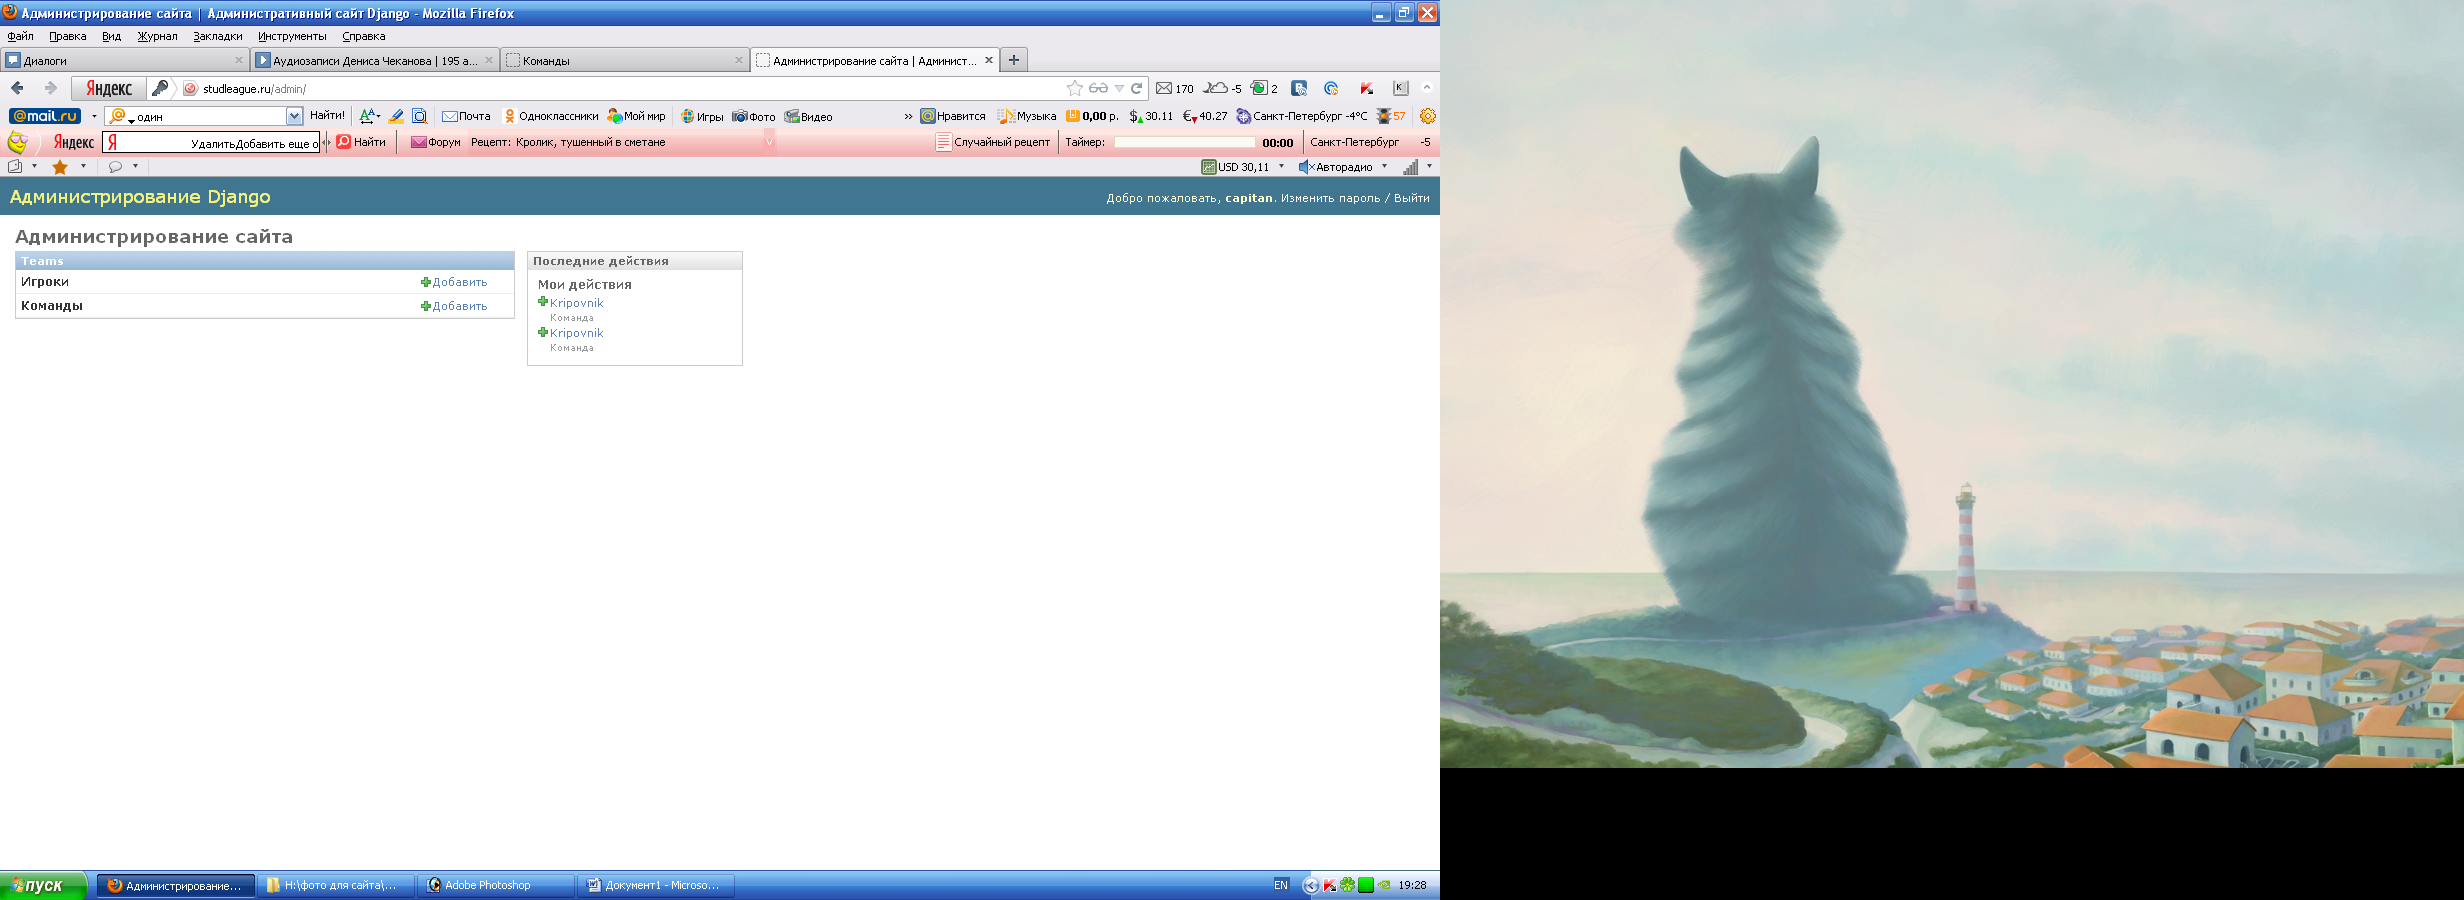The image size is (2464, 900).
Task: Reload the page with the refresh arrow
Action: (x=1136, y=88)
